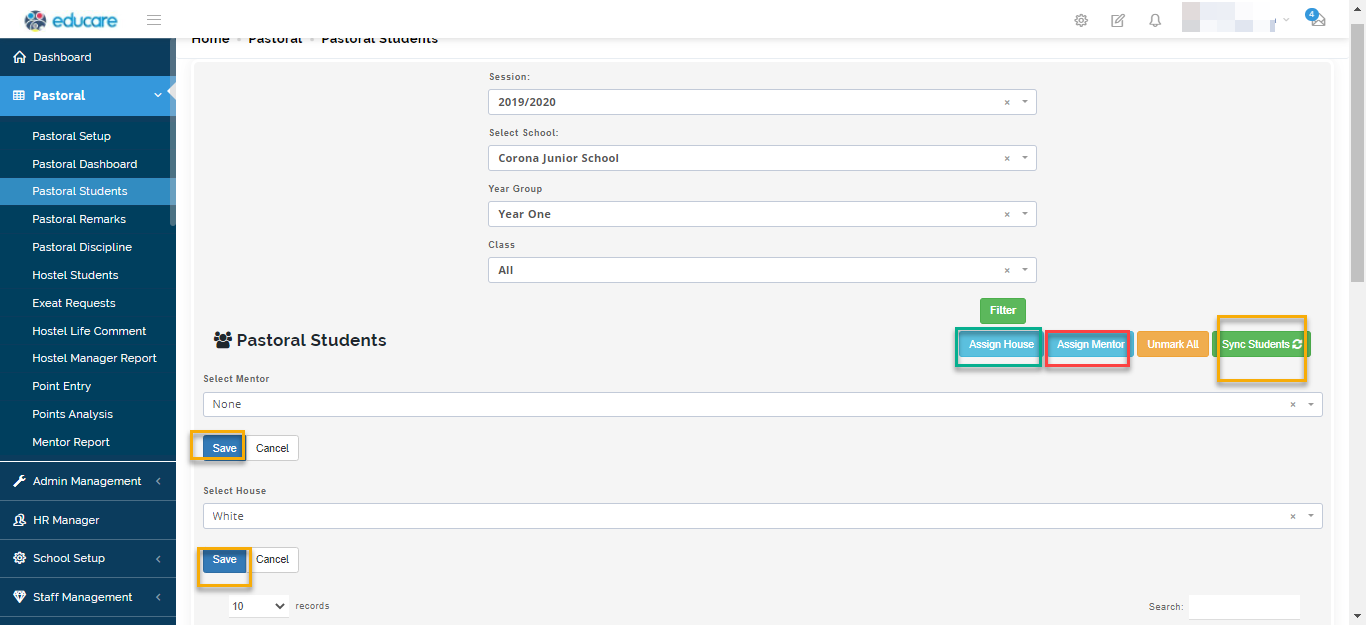Click the Home breadcrumb link
1366x625 pixels.
(x=210, y=39)
